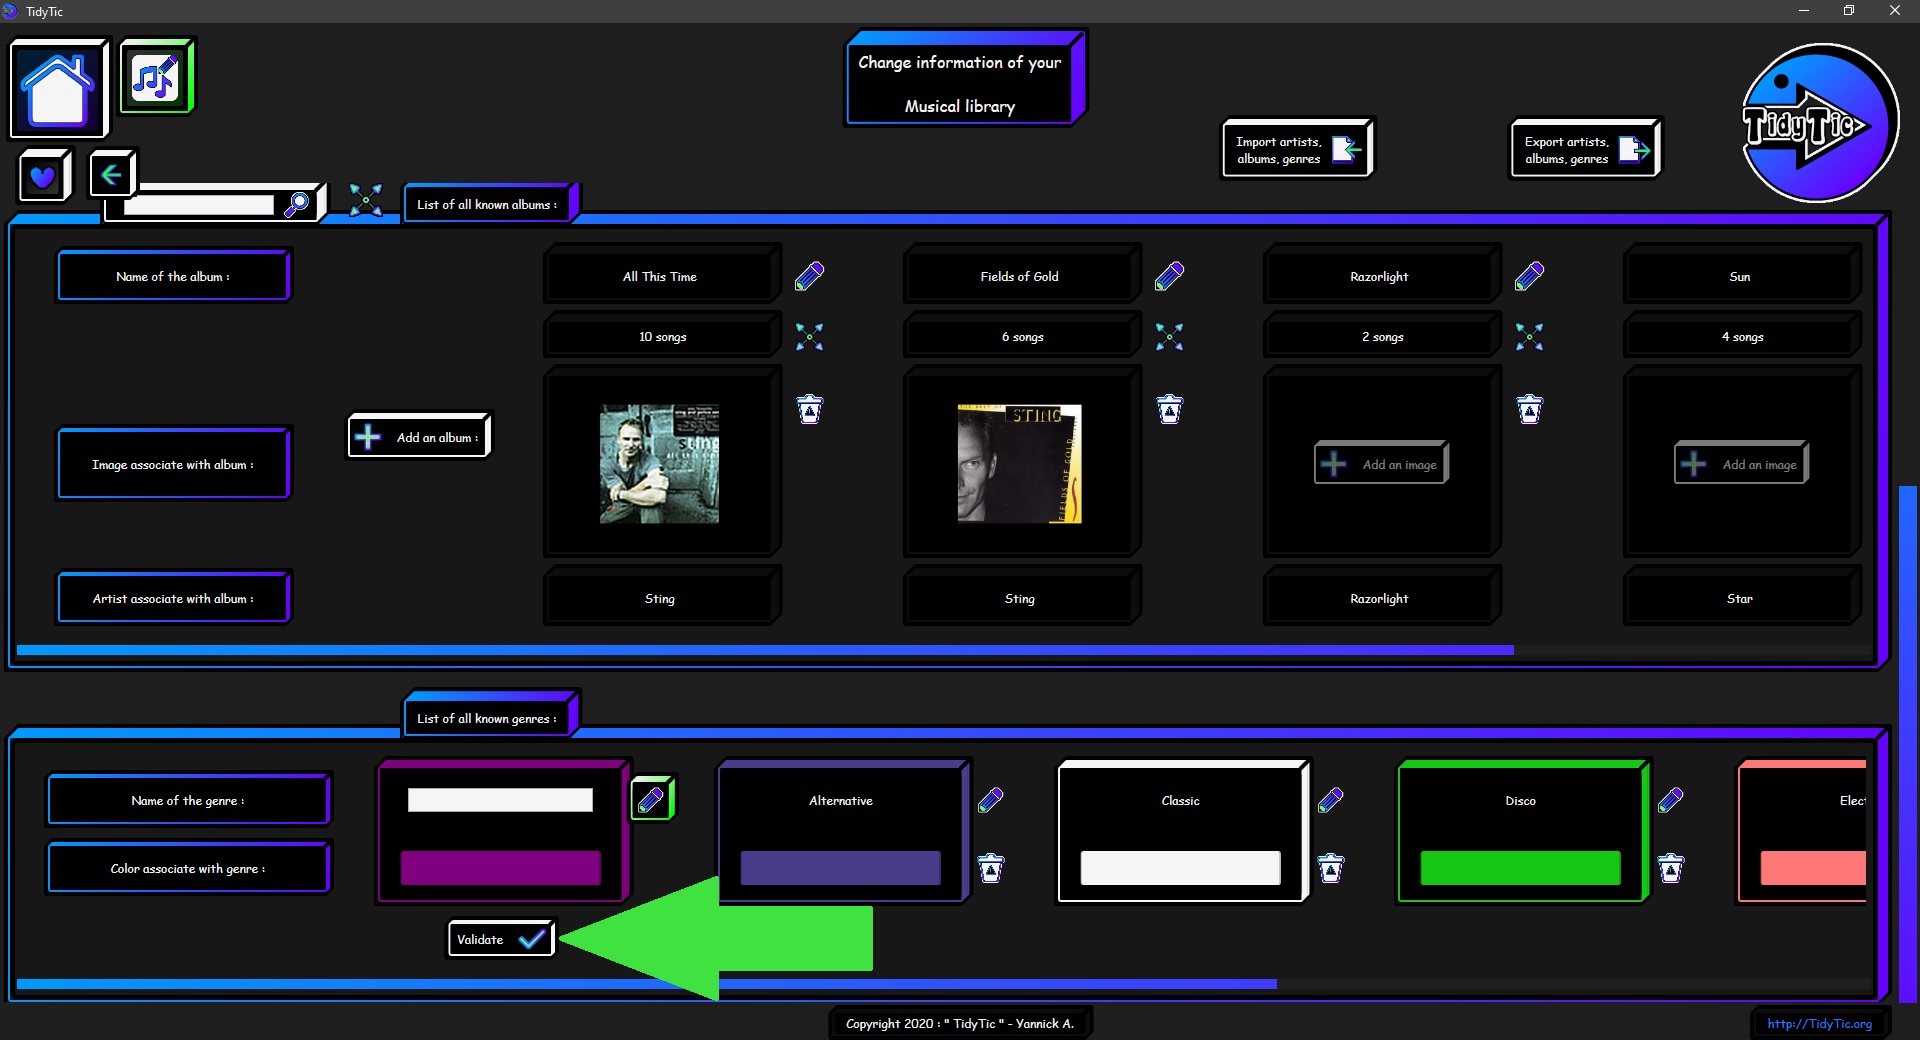Pick the purple color for new genre
1920x1040 pixels.
[500, 868]
